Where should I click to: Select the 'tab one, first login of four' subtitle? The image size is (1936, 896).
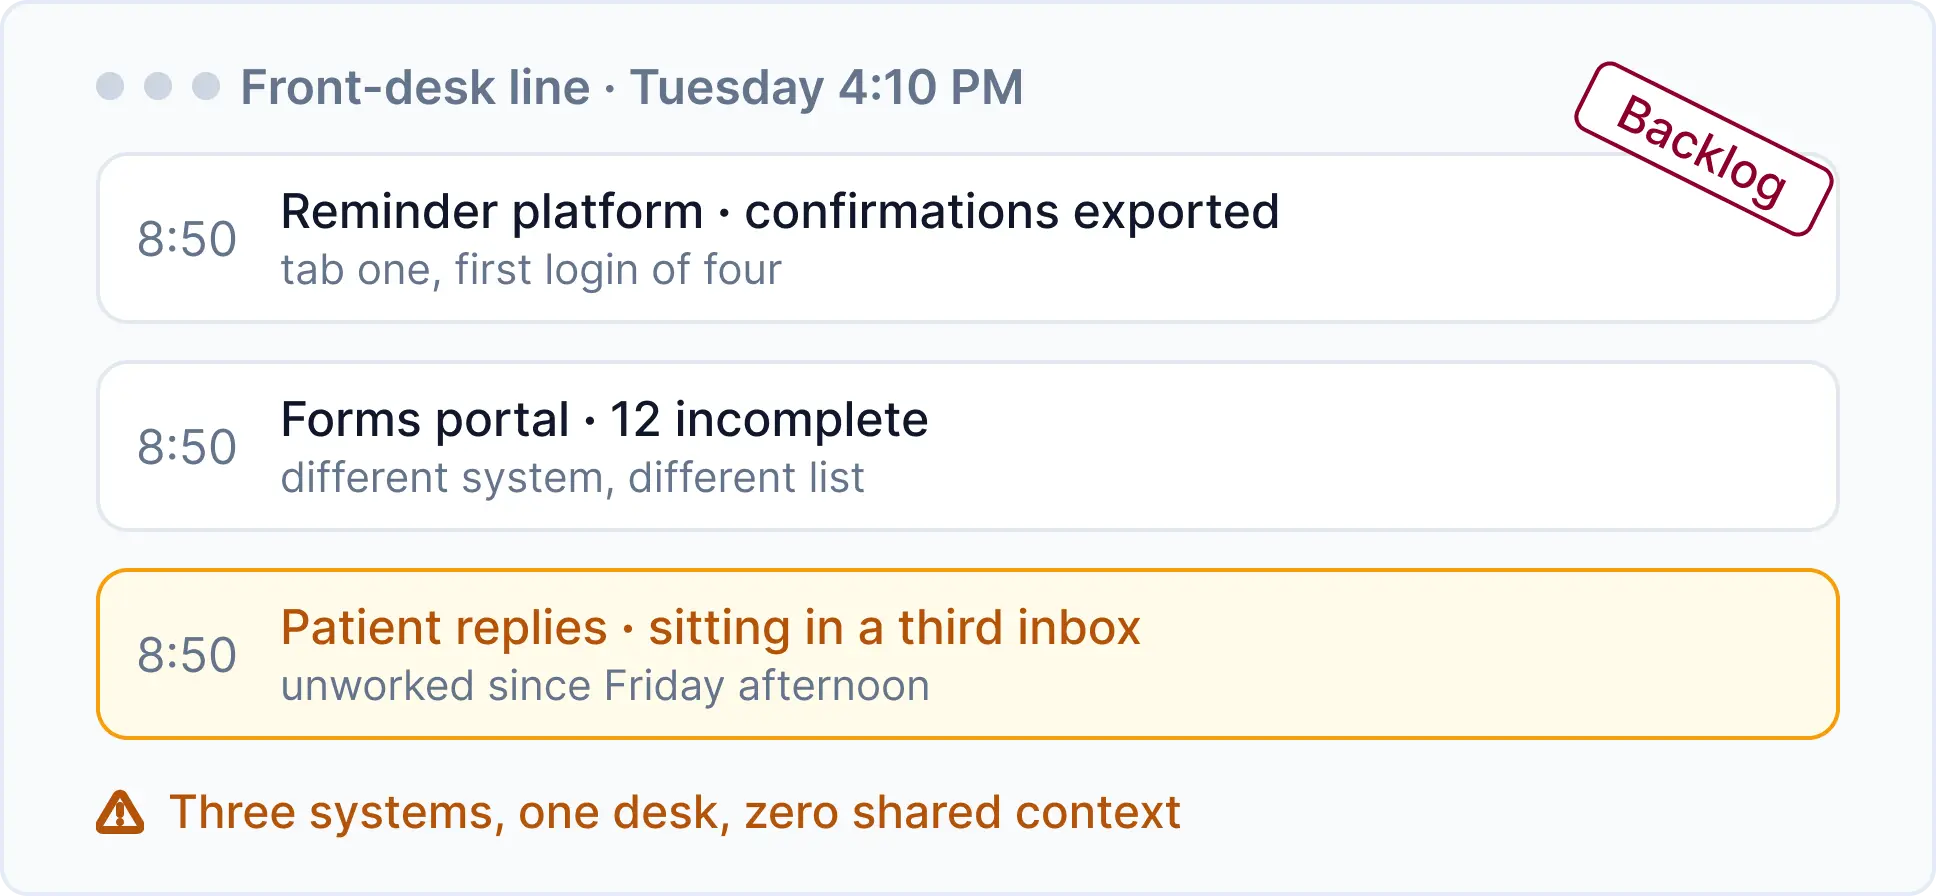pos(531,270)
